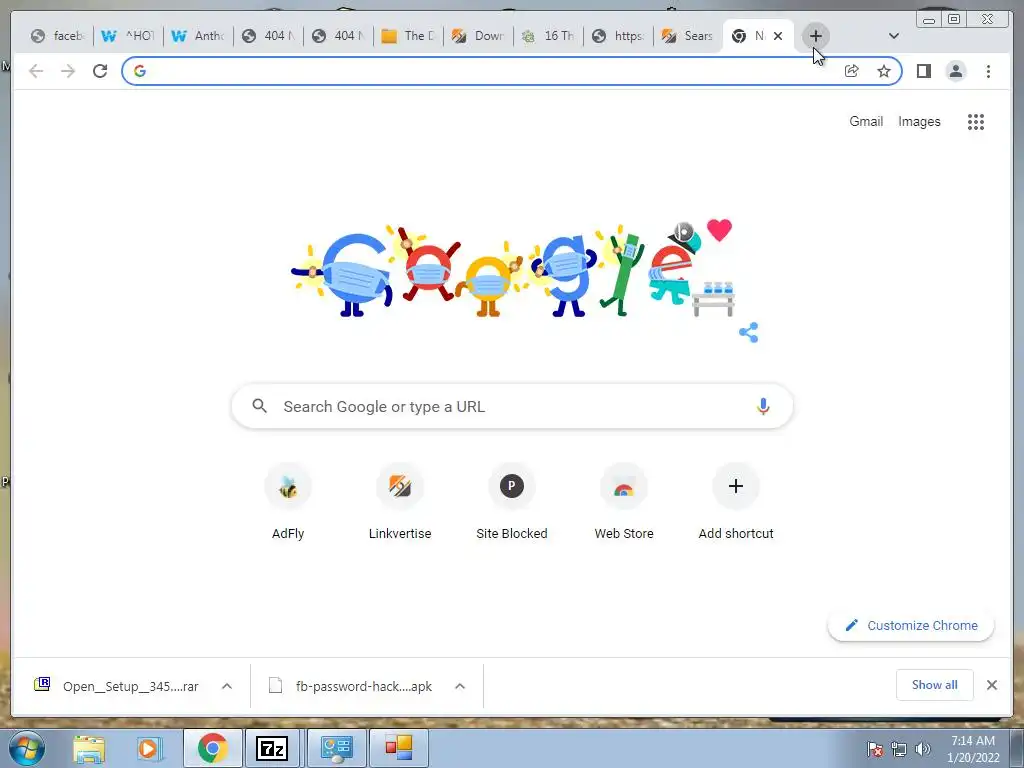
Task: Open the Chrome three-dot menu
Action: (988, 71)
